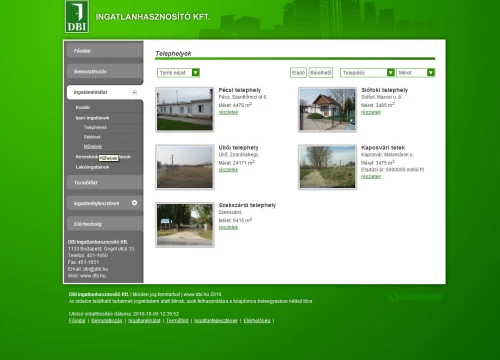Click the 'Telephelyek' page heading
This screenshot has width=500, height=360.
point(173,53)
